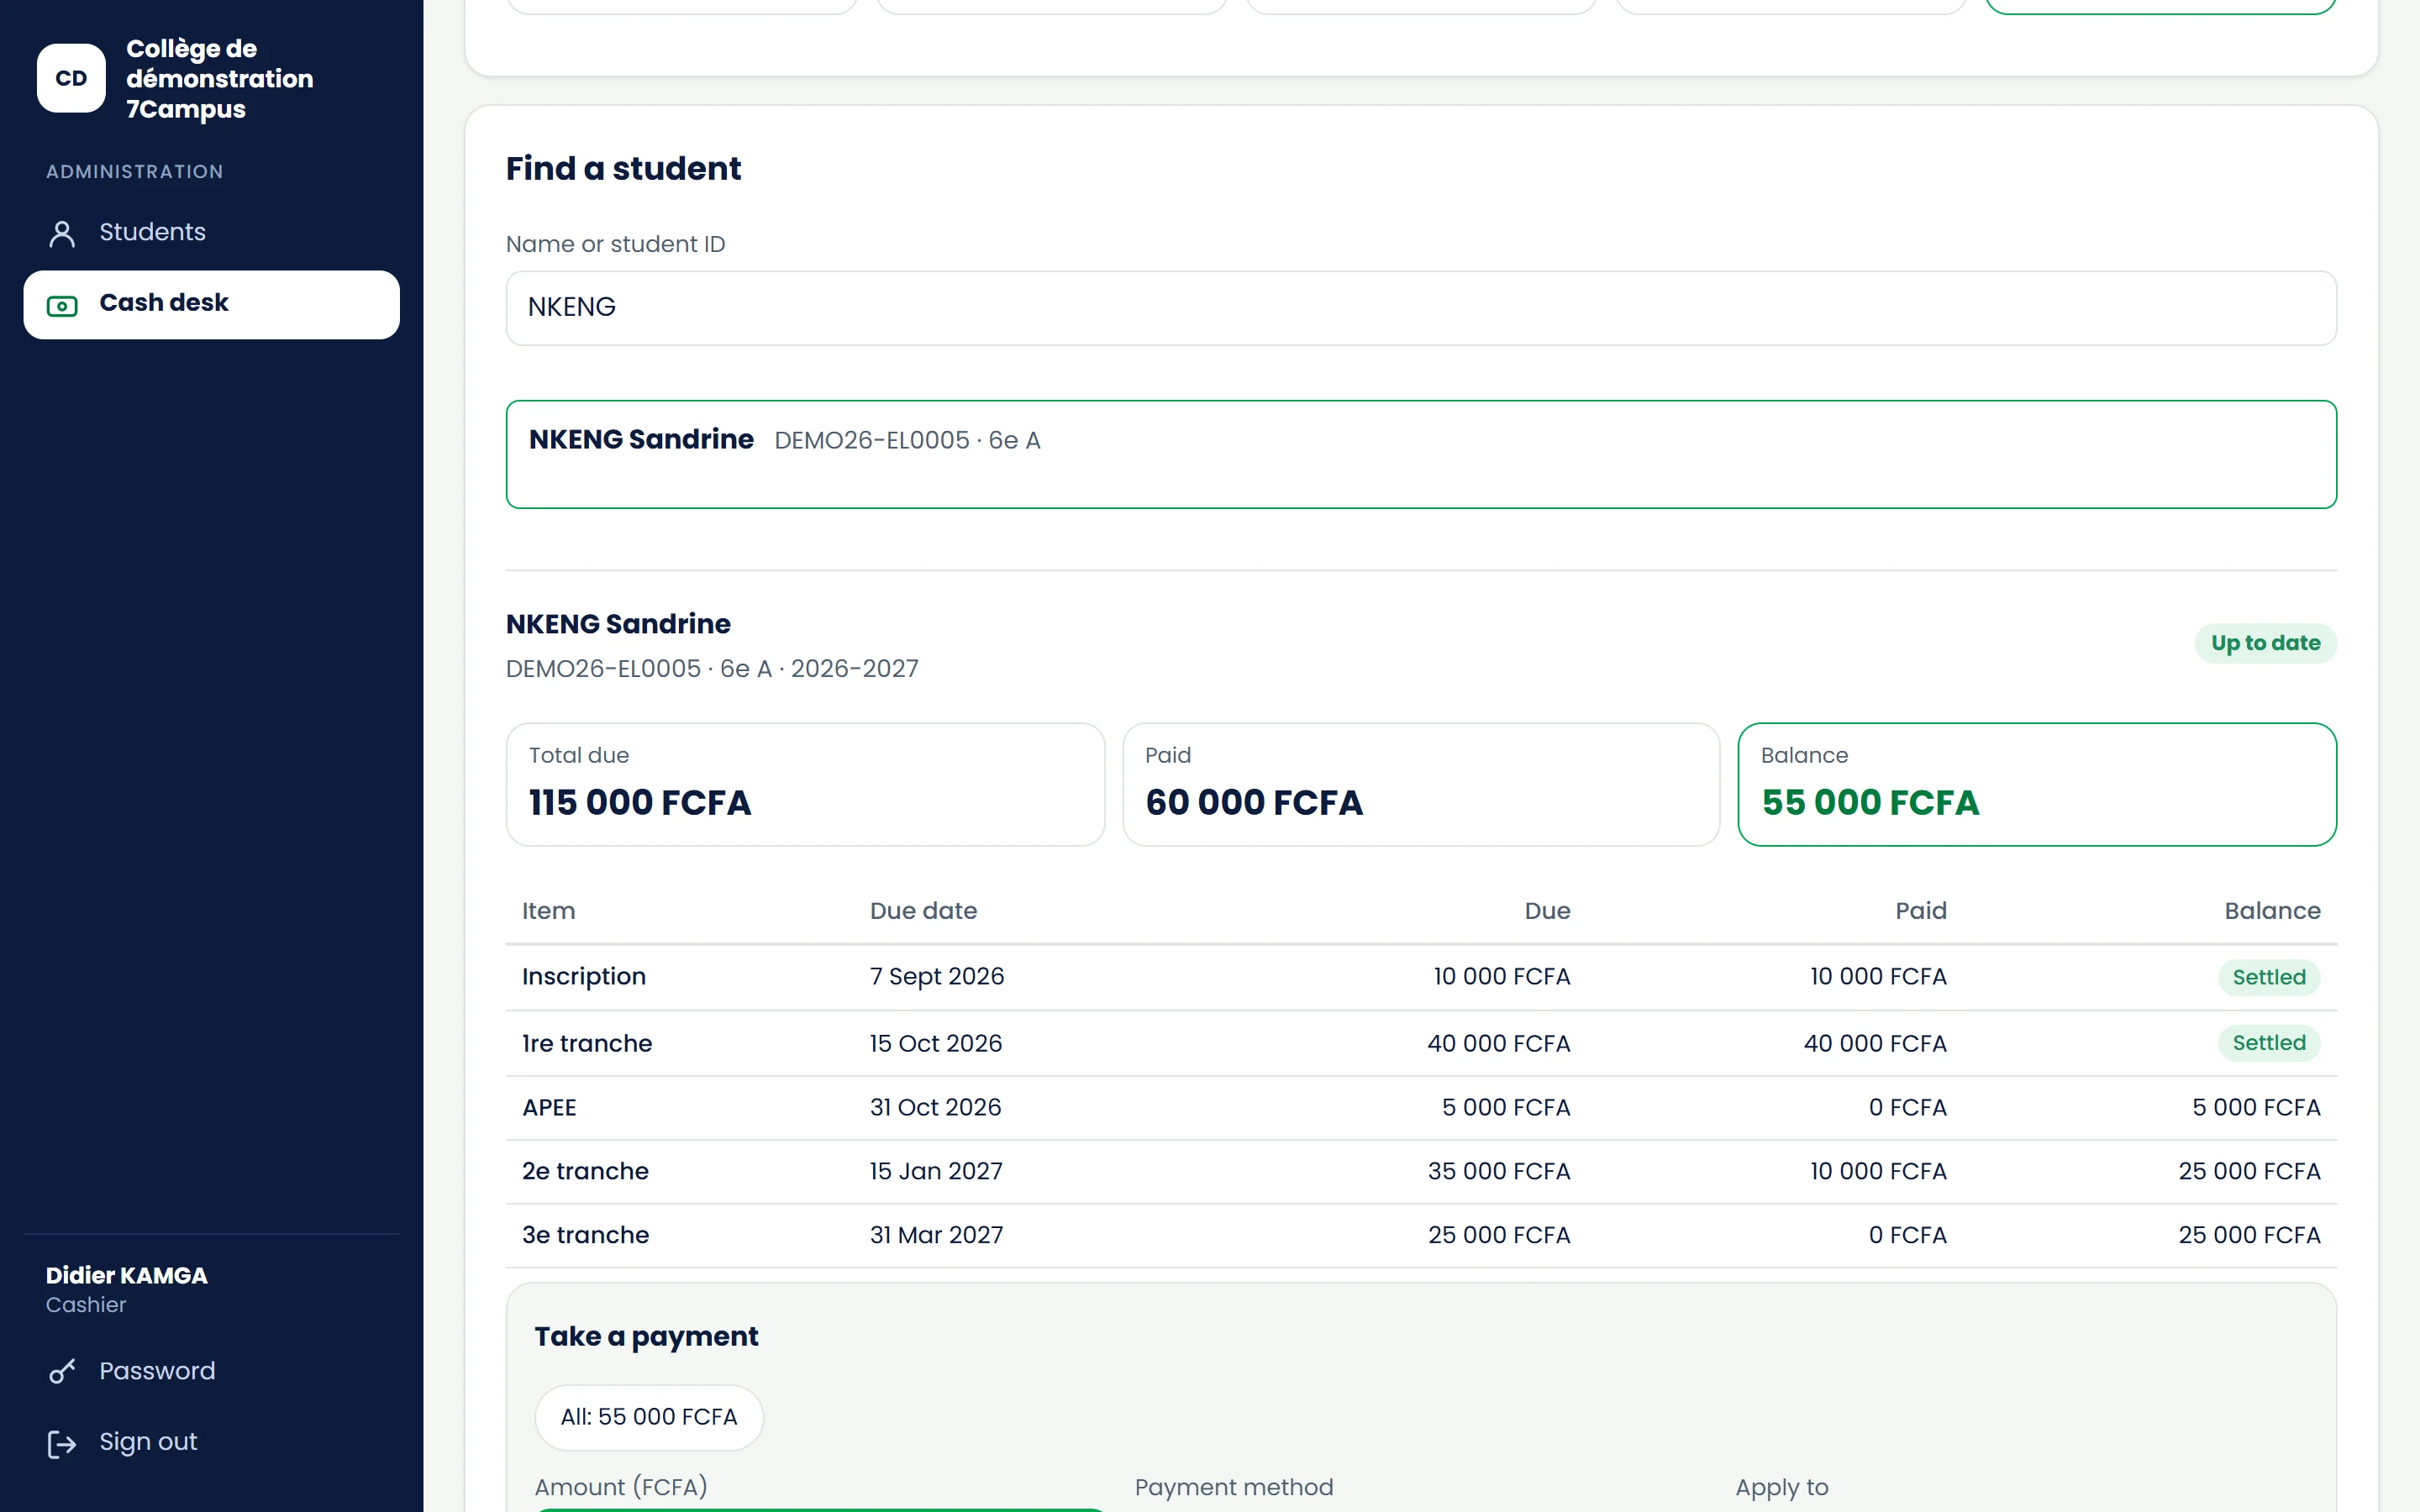Open the Cash desk menu item

[x=211, y=304]
